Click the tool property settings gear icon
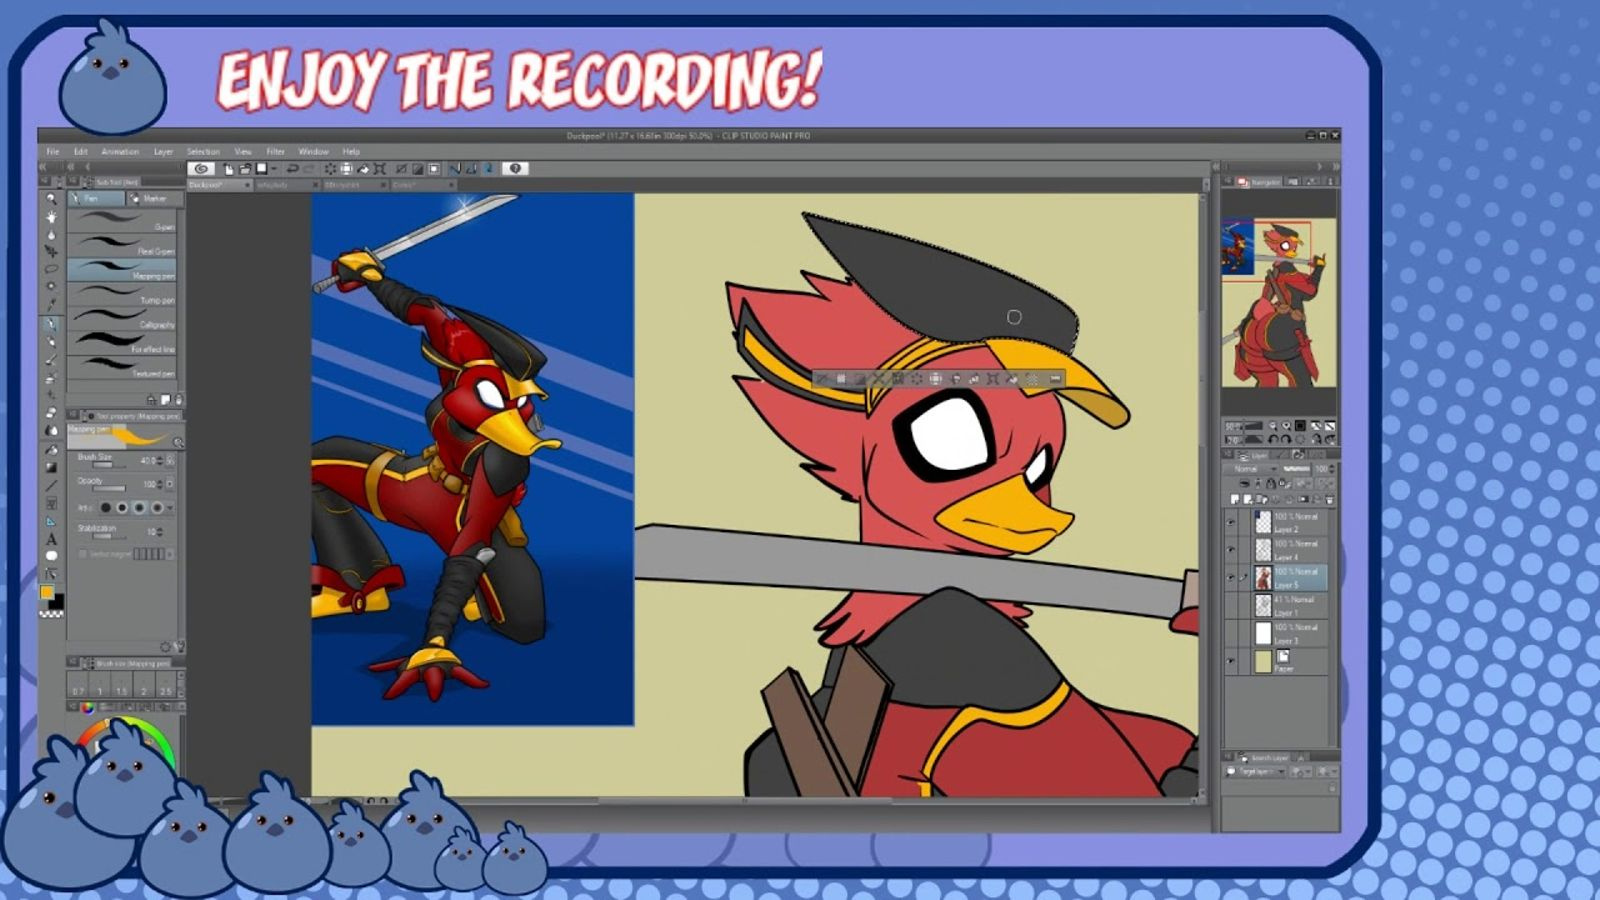1600x900 pixels. [166, 647]
